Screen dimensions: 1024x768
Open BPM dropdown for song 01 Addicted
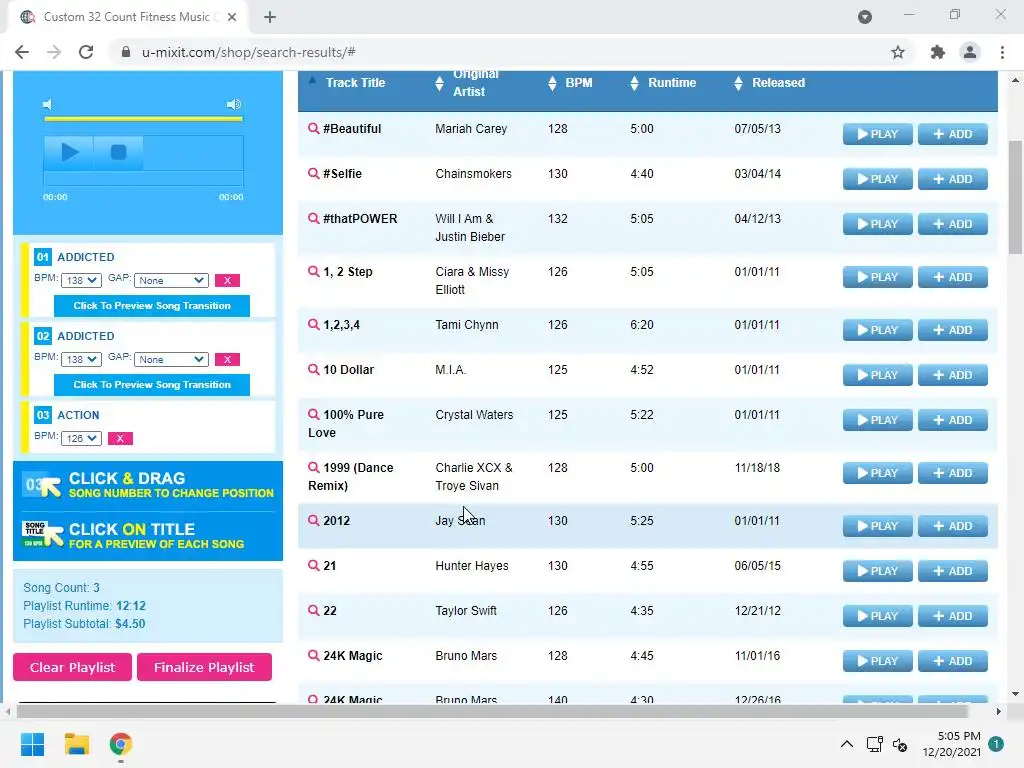point(81,280)
